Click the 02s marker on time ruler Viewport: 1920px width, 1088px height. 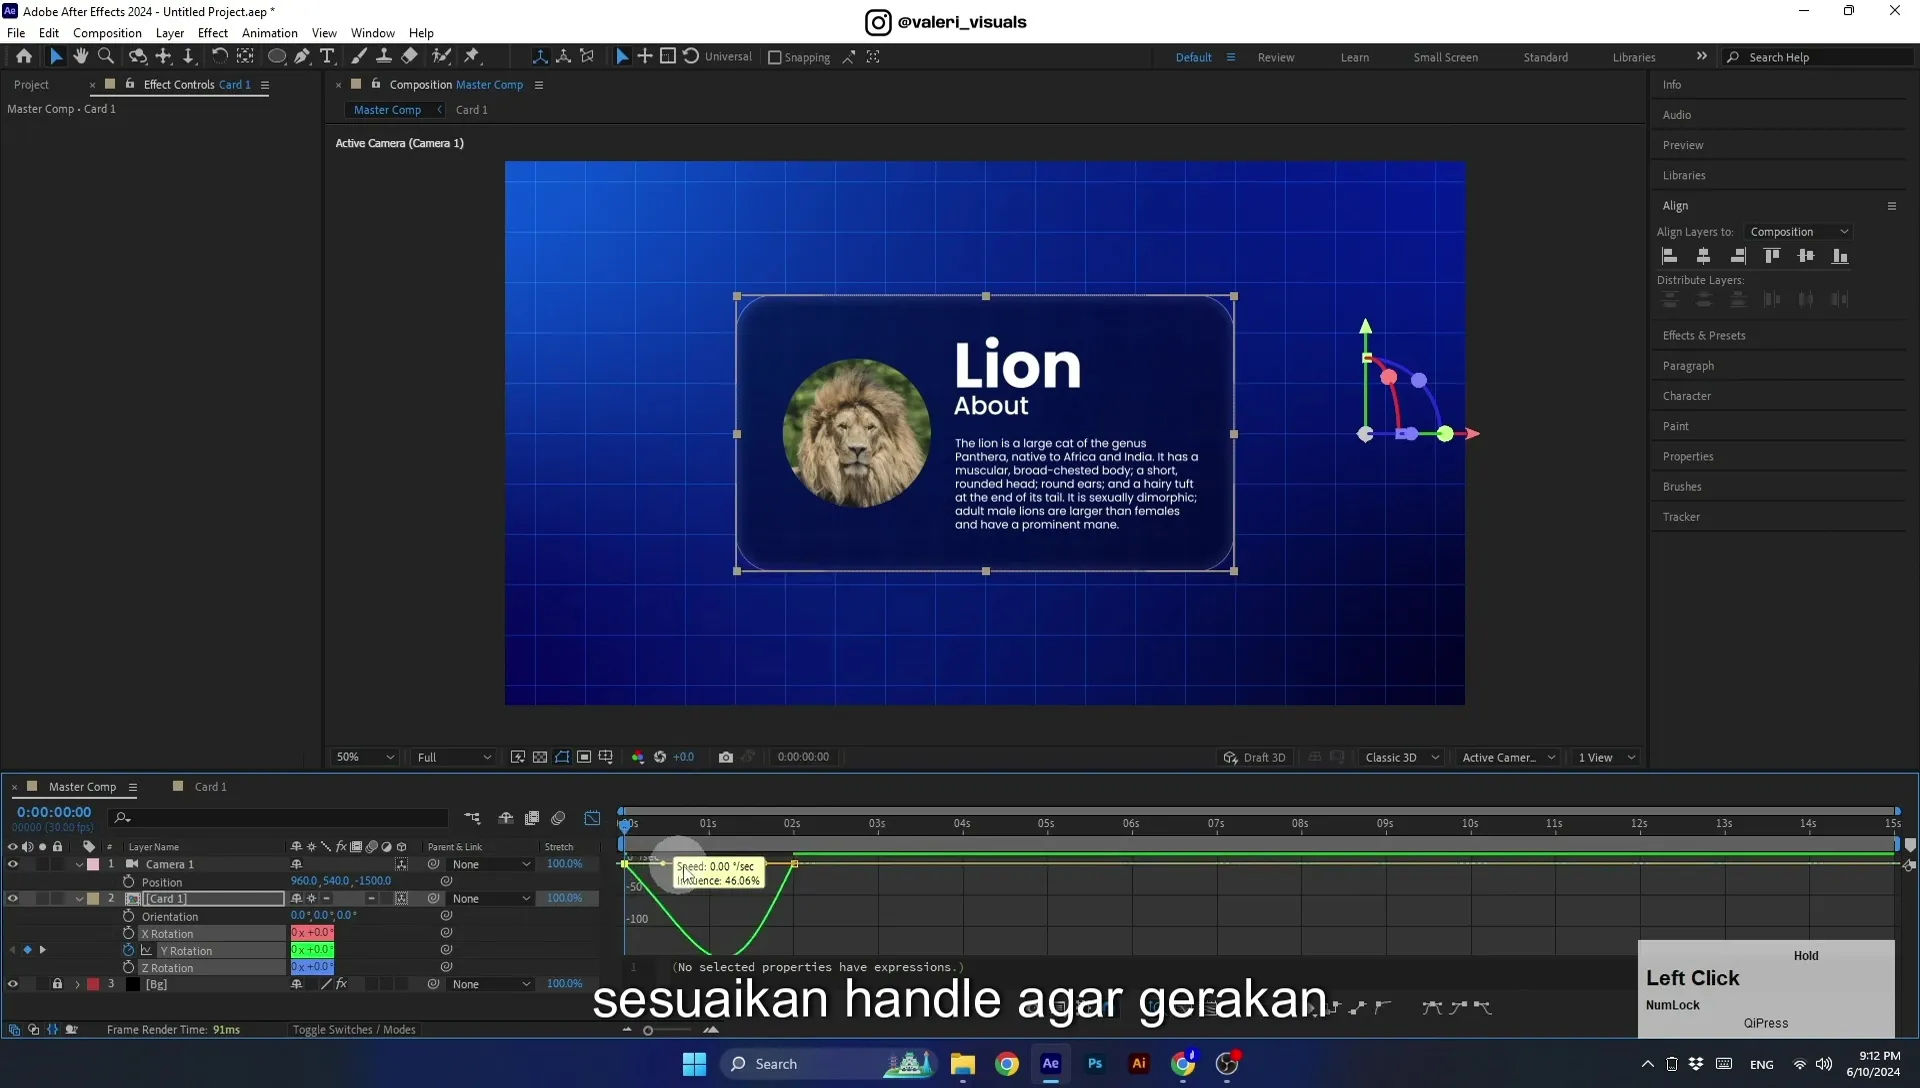[792, 824]
